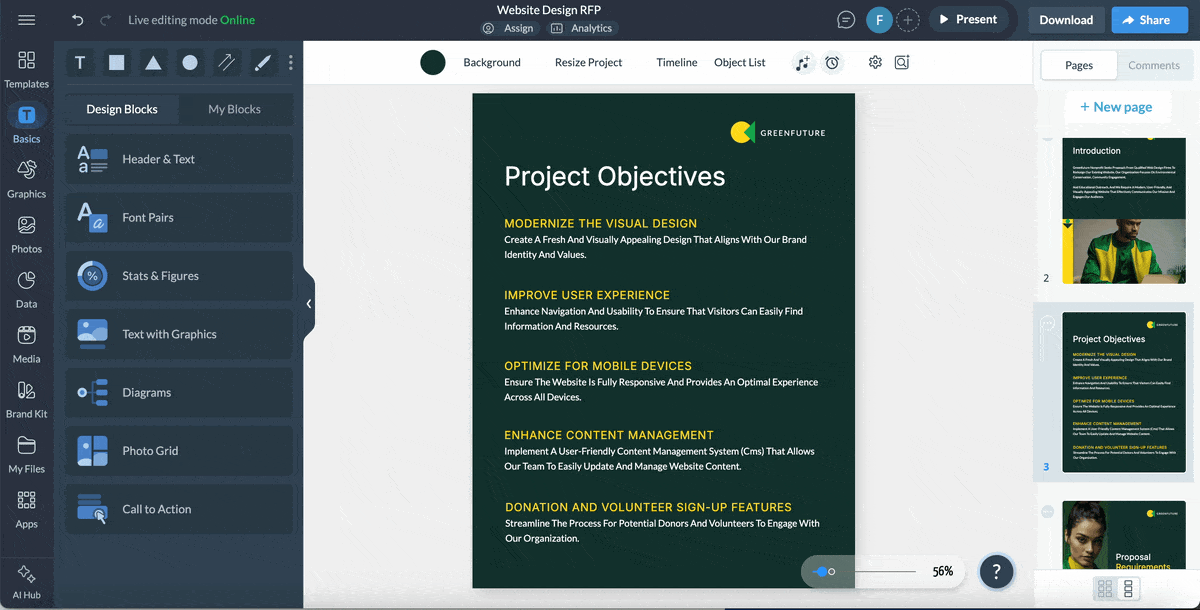
Task: Open the extra shapes overflow menu
Action: click(x=290, y=62)
